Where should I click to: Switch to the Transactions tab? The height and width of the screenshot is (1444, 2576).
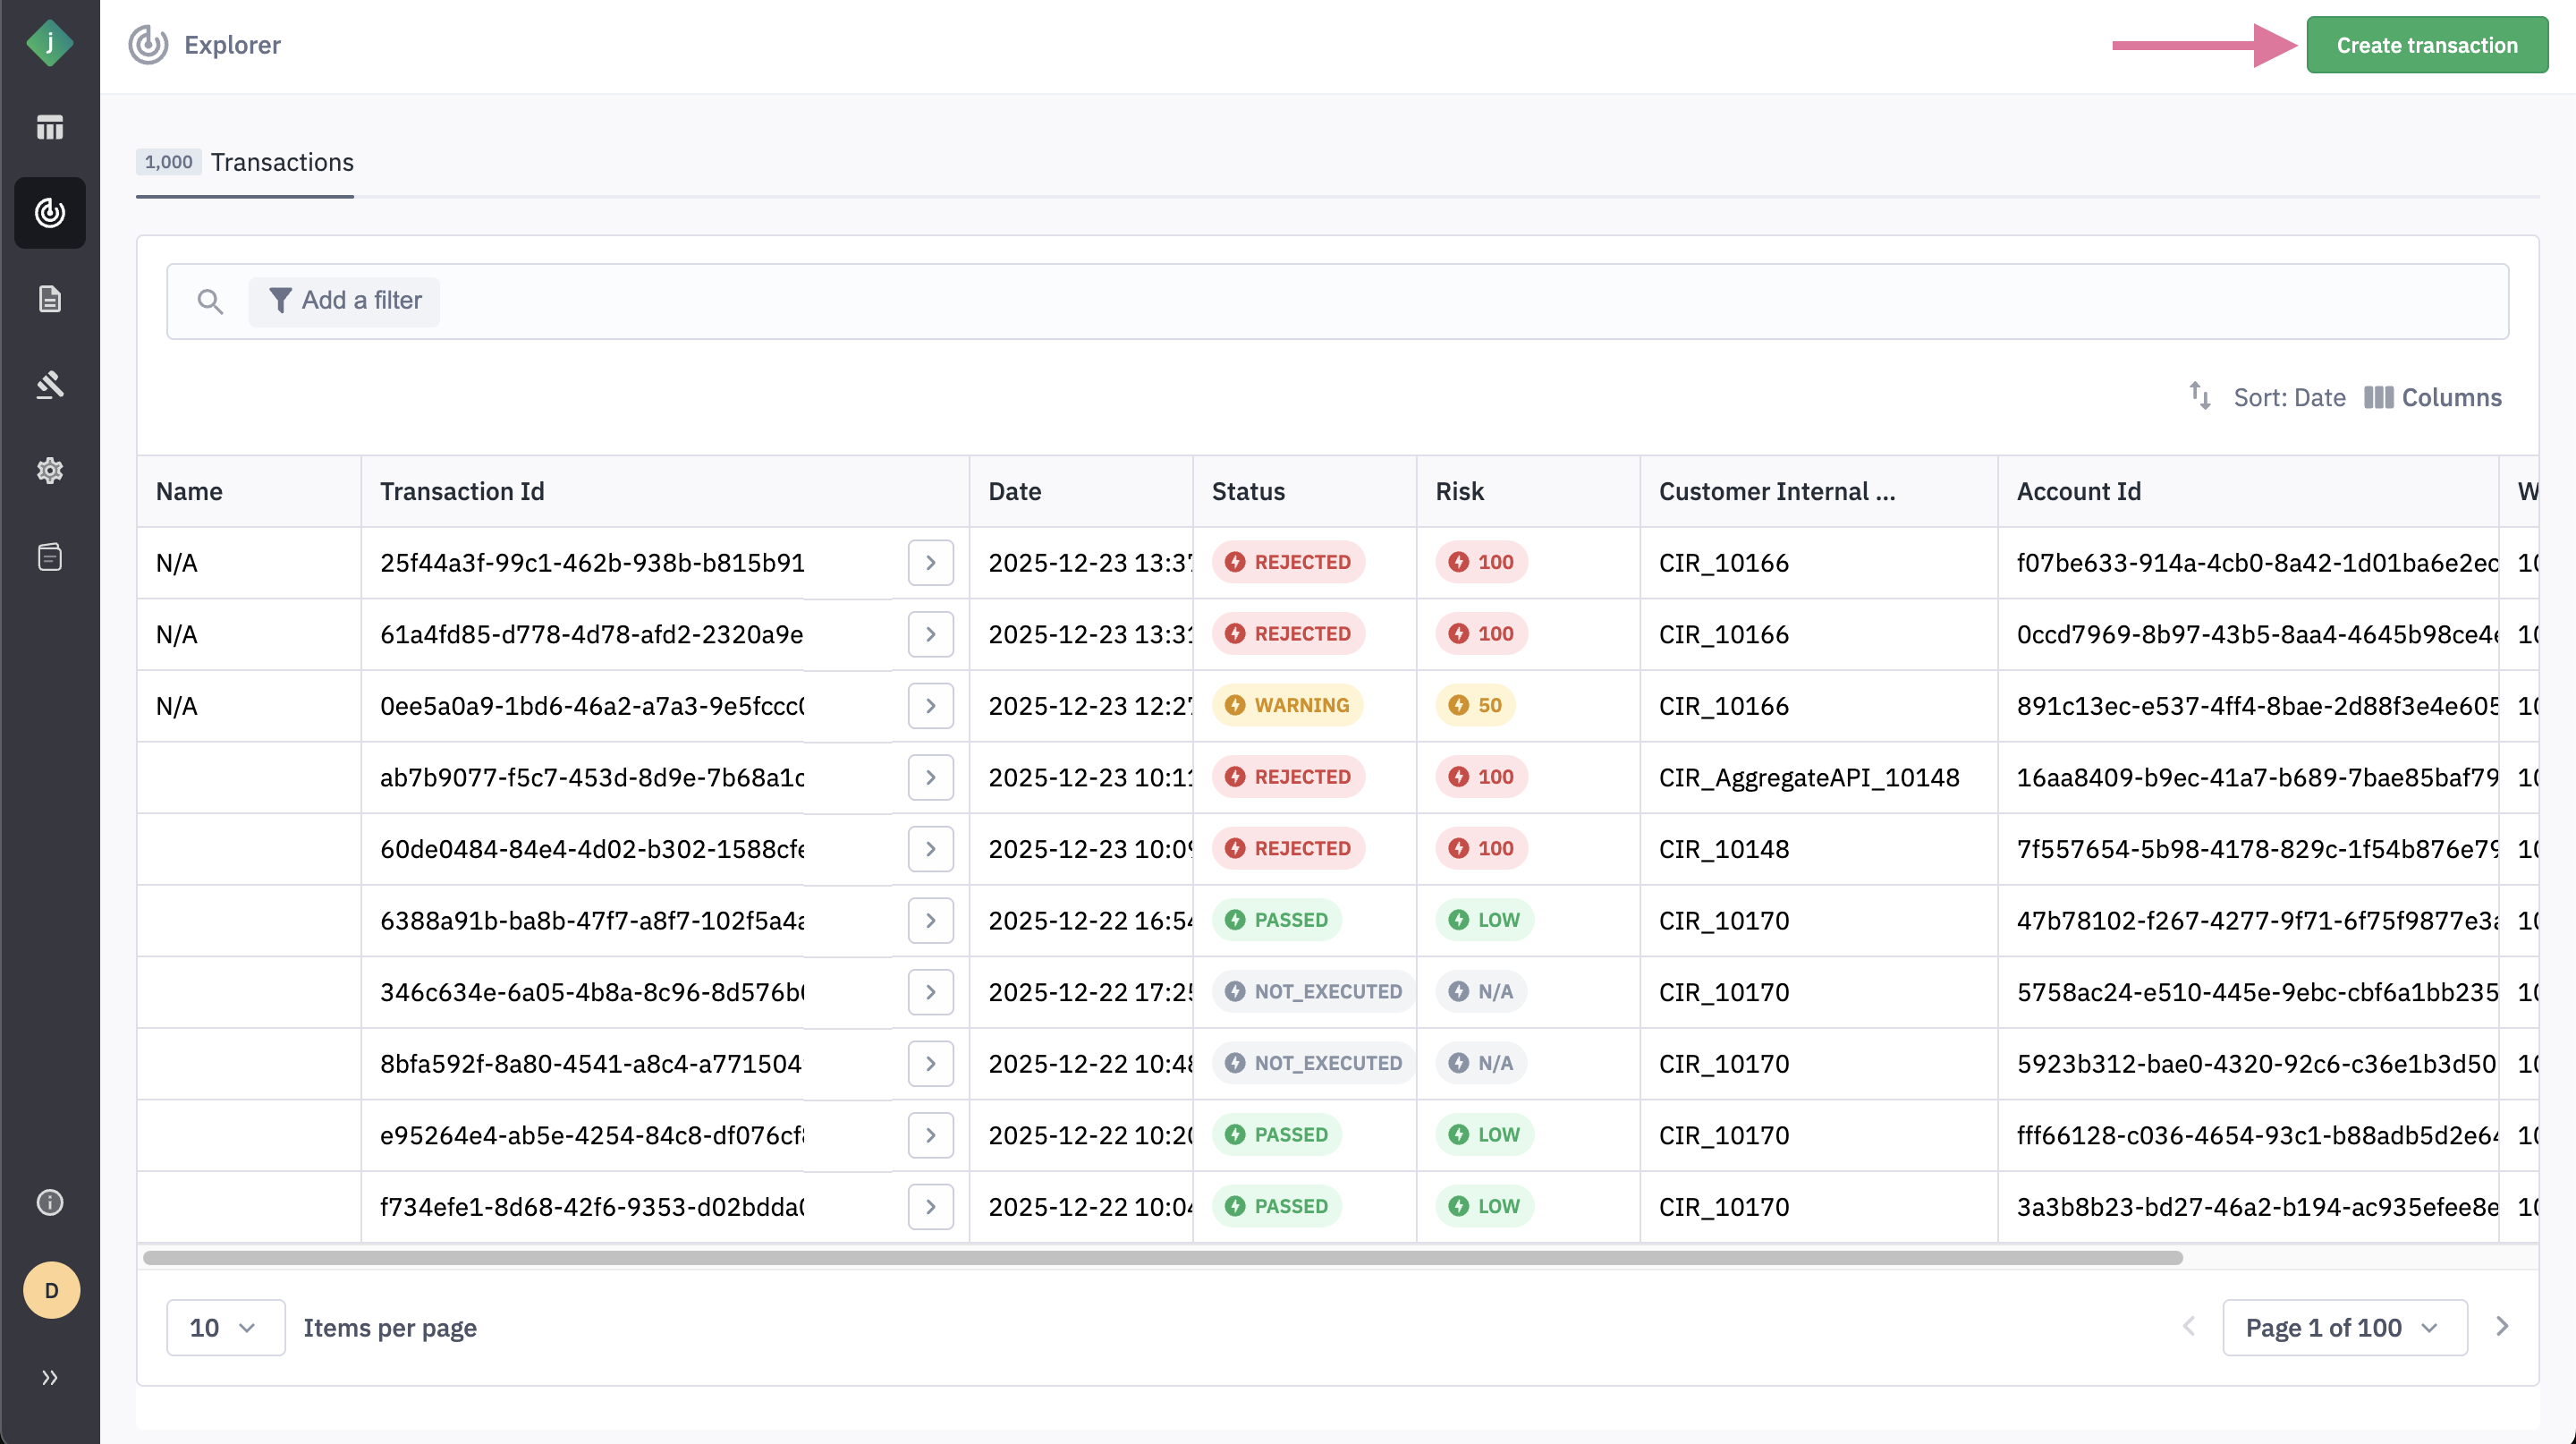coord(281,162)
